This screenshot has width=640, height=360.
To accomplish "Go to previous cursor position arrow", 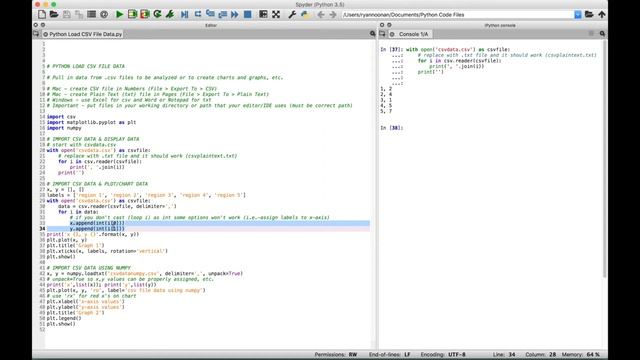I will pyautogui.click(x=321, y=14).
